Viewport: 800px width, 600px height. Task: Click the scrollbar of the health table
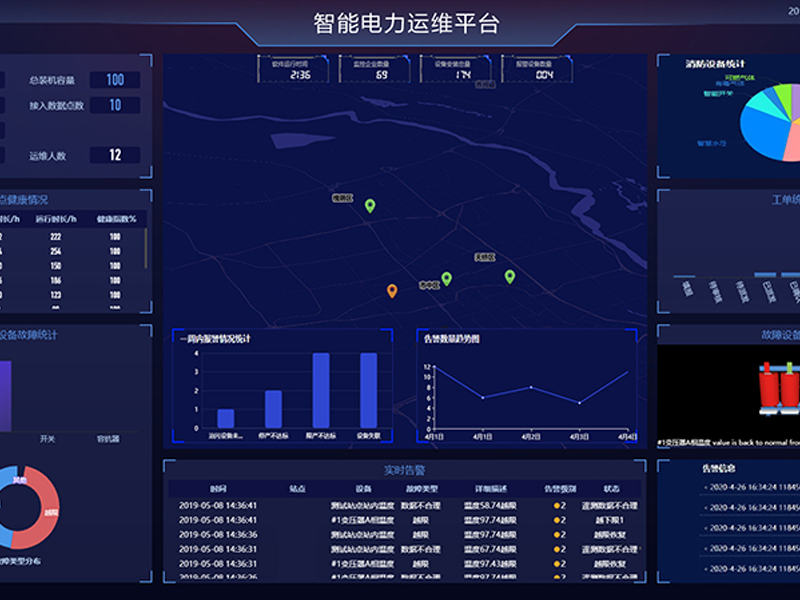point(146,248)
